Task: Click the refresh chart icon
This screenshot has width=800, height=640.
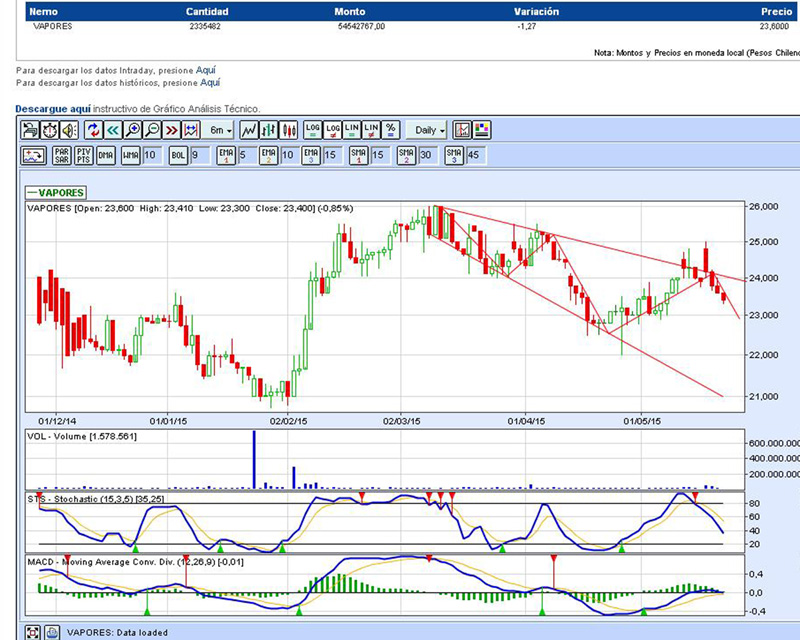Action: coord(92,130)
